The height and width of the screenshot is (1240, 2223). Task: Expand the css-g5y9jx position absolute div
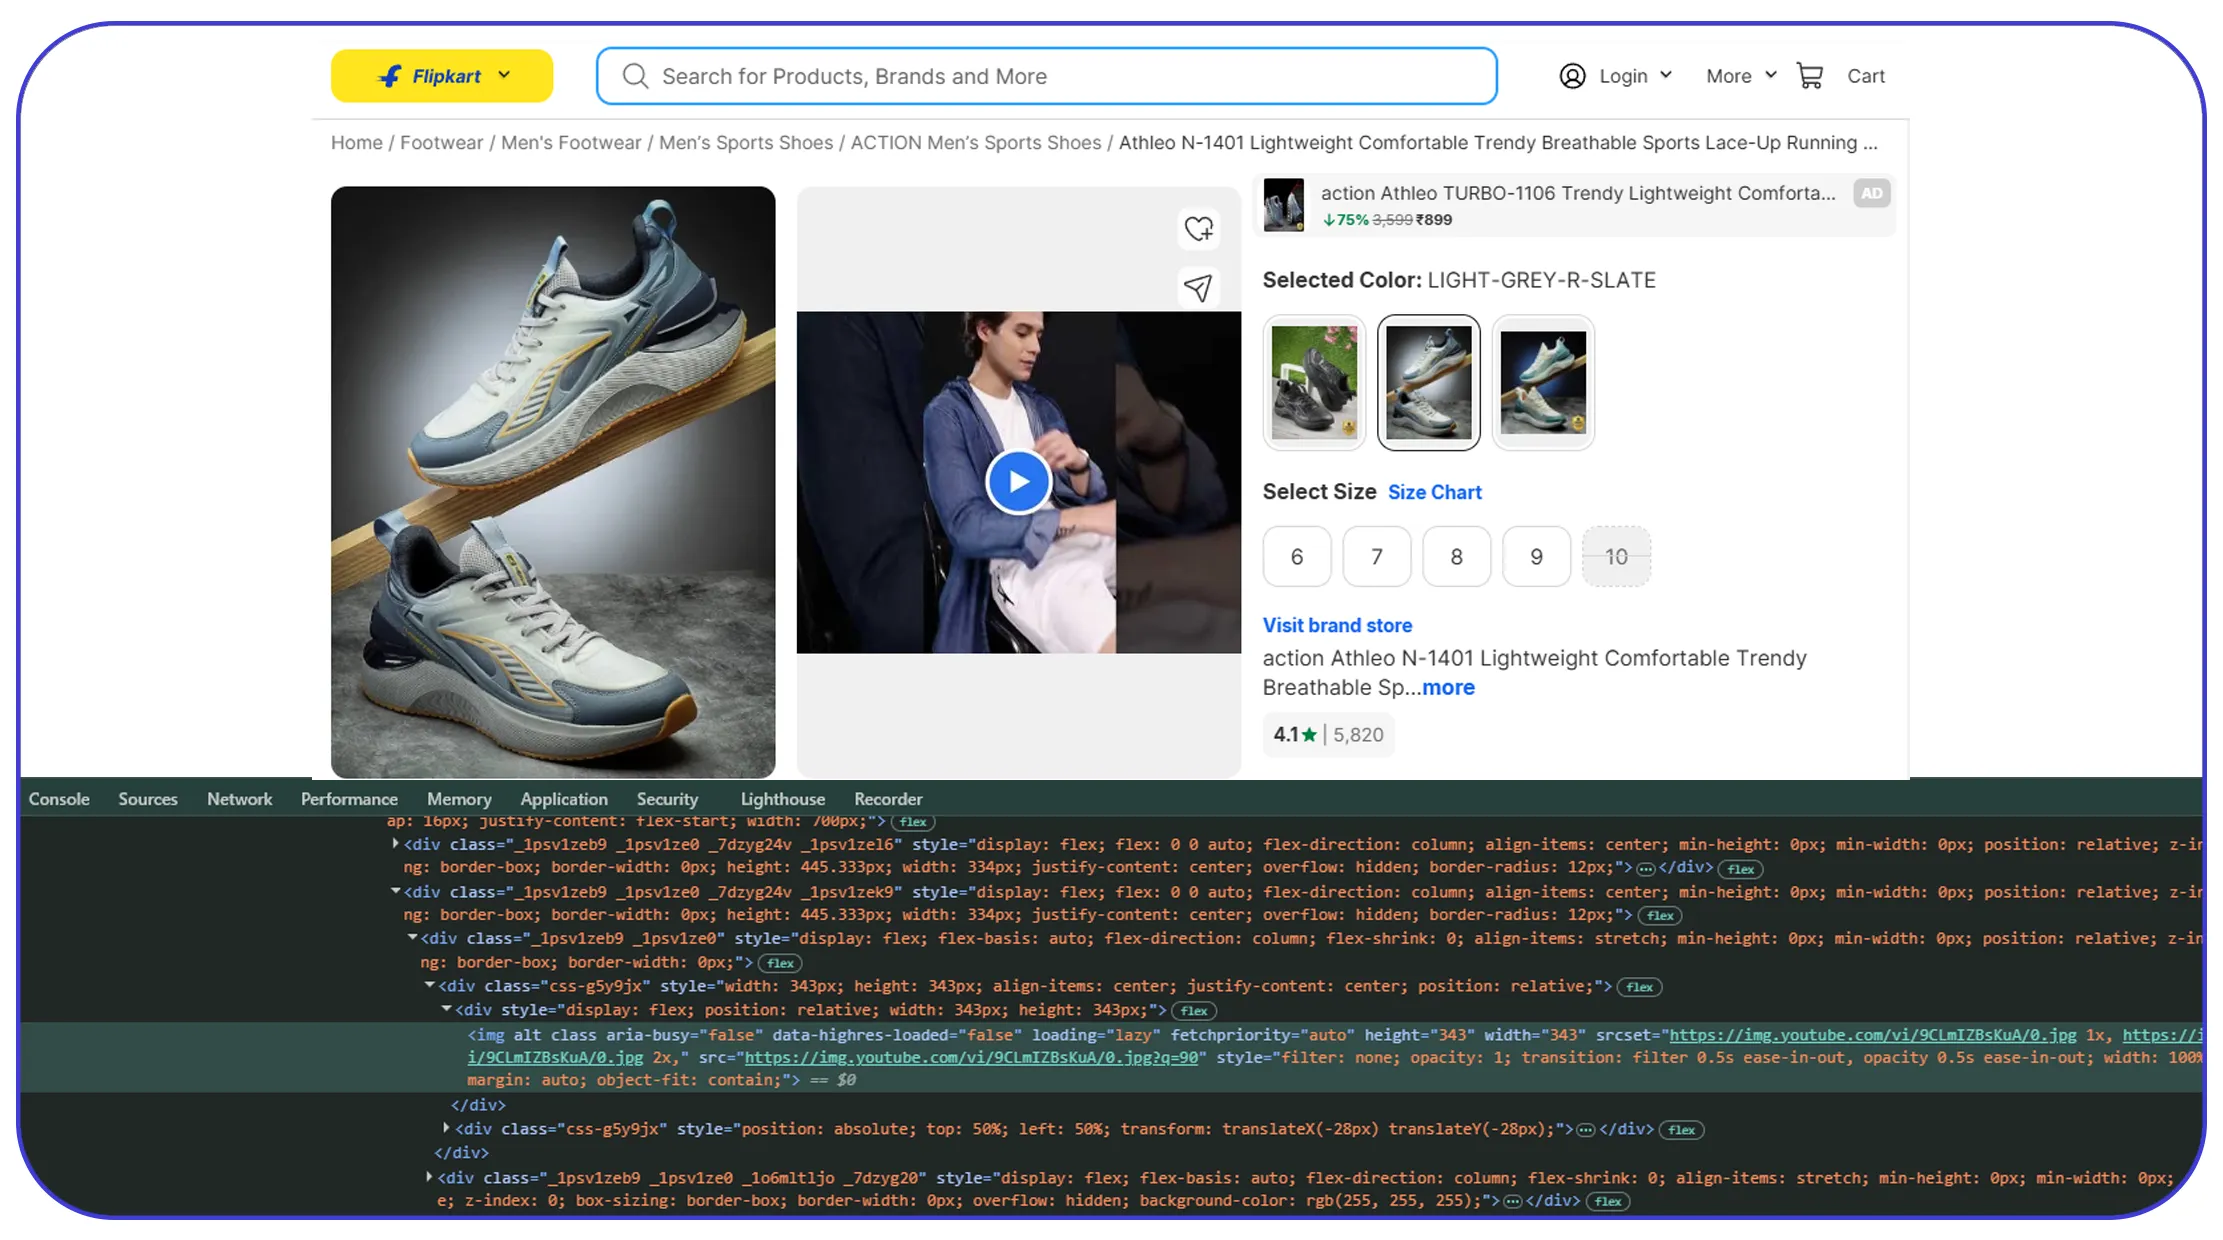coord(446,1128)
